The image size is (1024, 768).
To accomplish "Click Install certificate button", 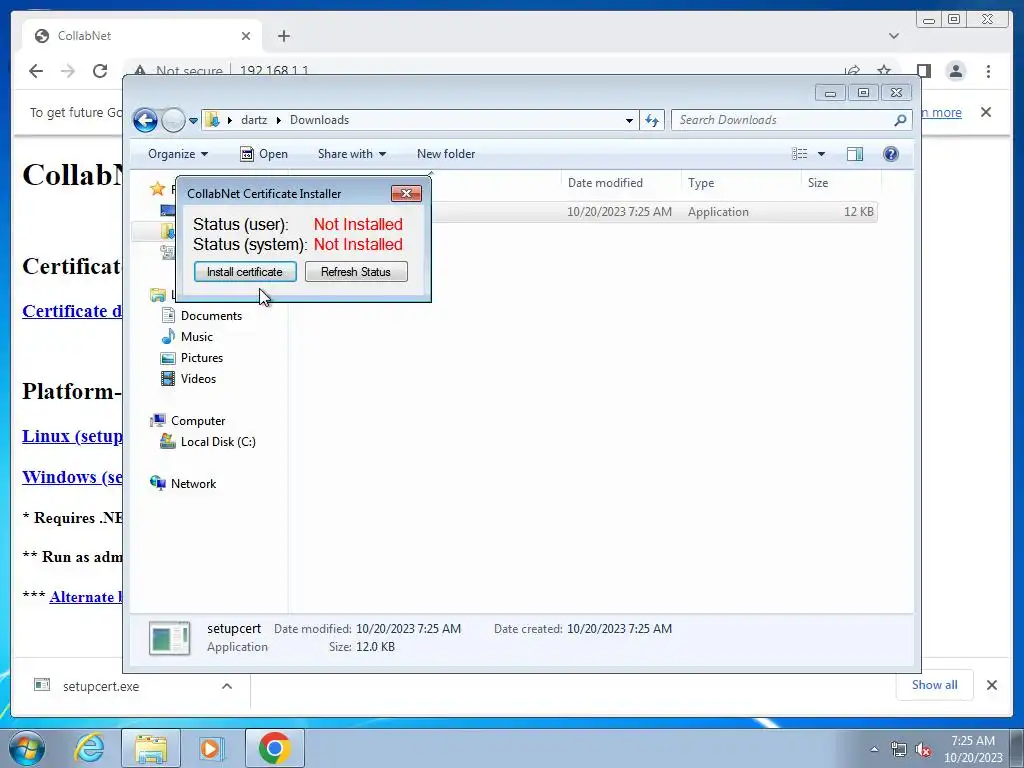I will click(245, 272).
